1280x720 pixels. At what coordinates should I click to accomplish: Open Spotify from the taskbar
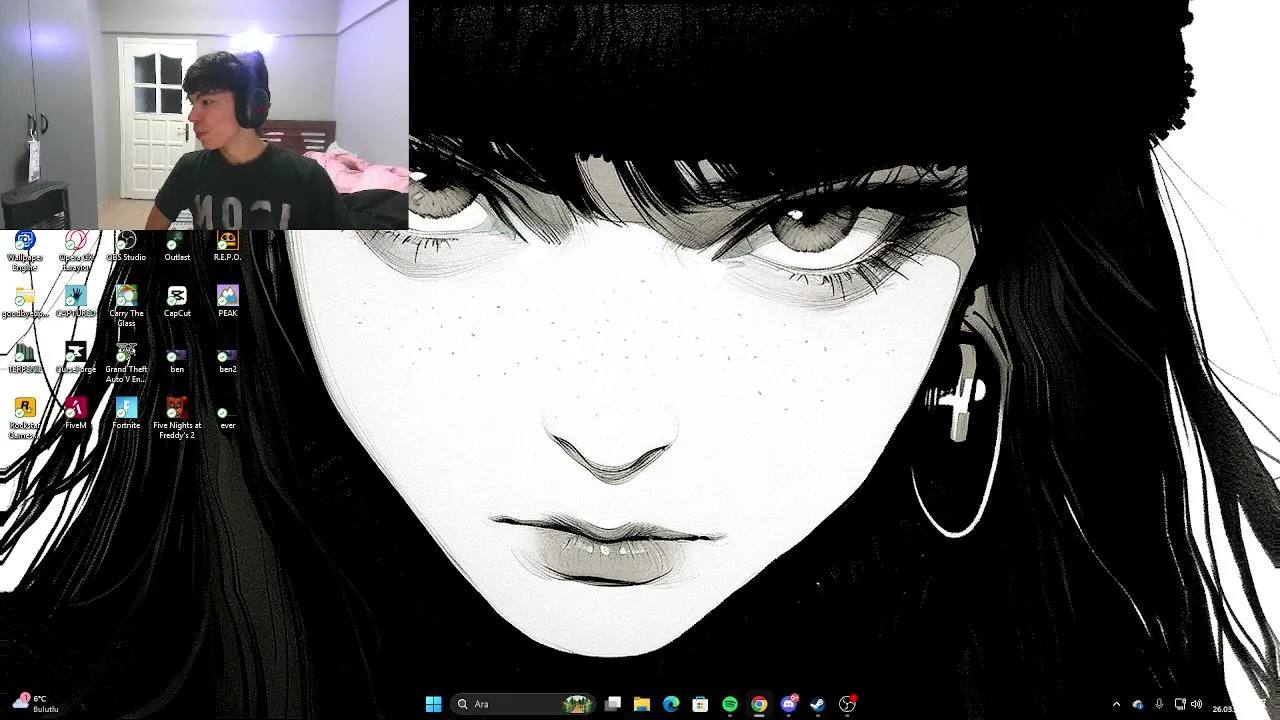(730, 704)
